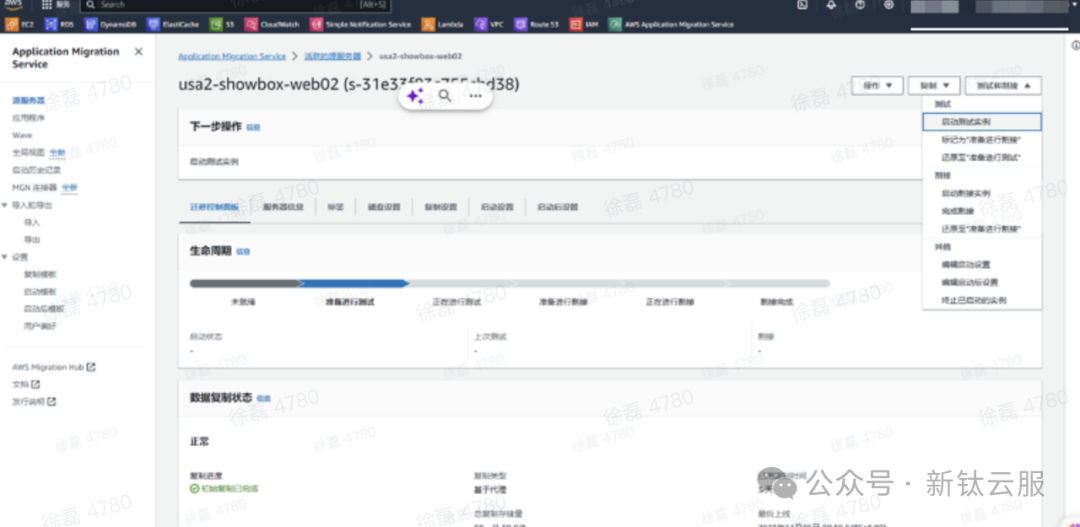Viewport: 1080px width, 527px height.
Task: Switch to the 服务器信息 tab
Action: tap(283, 207)
